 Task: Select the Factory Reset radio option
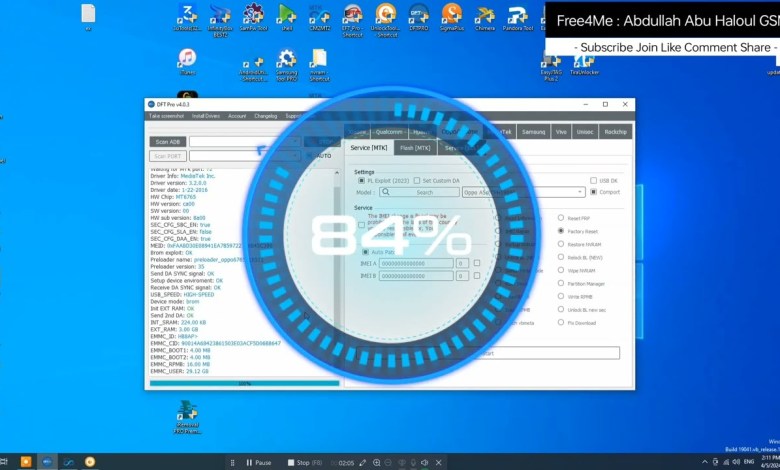point(562,230)
